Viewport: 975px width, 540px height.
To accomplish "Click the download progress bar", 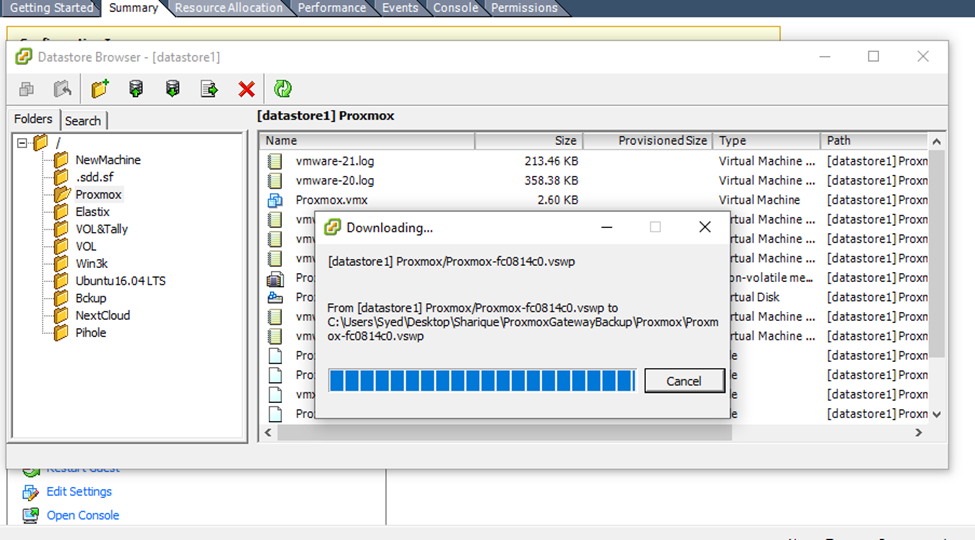I will [x=481, y=381].
